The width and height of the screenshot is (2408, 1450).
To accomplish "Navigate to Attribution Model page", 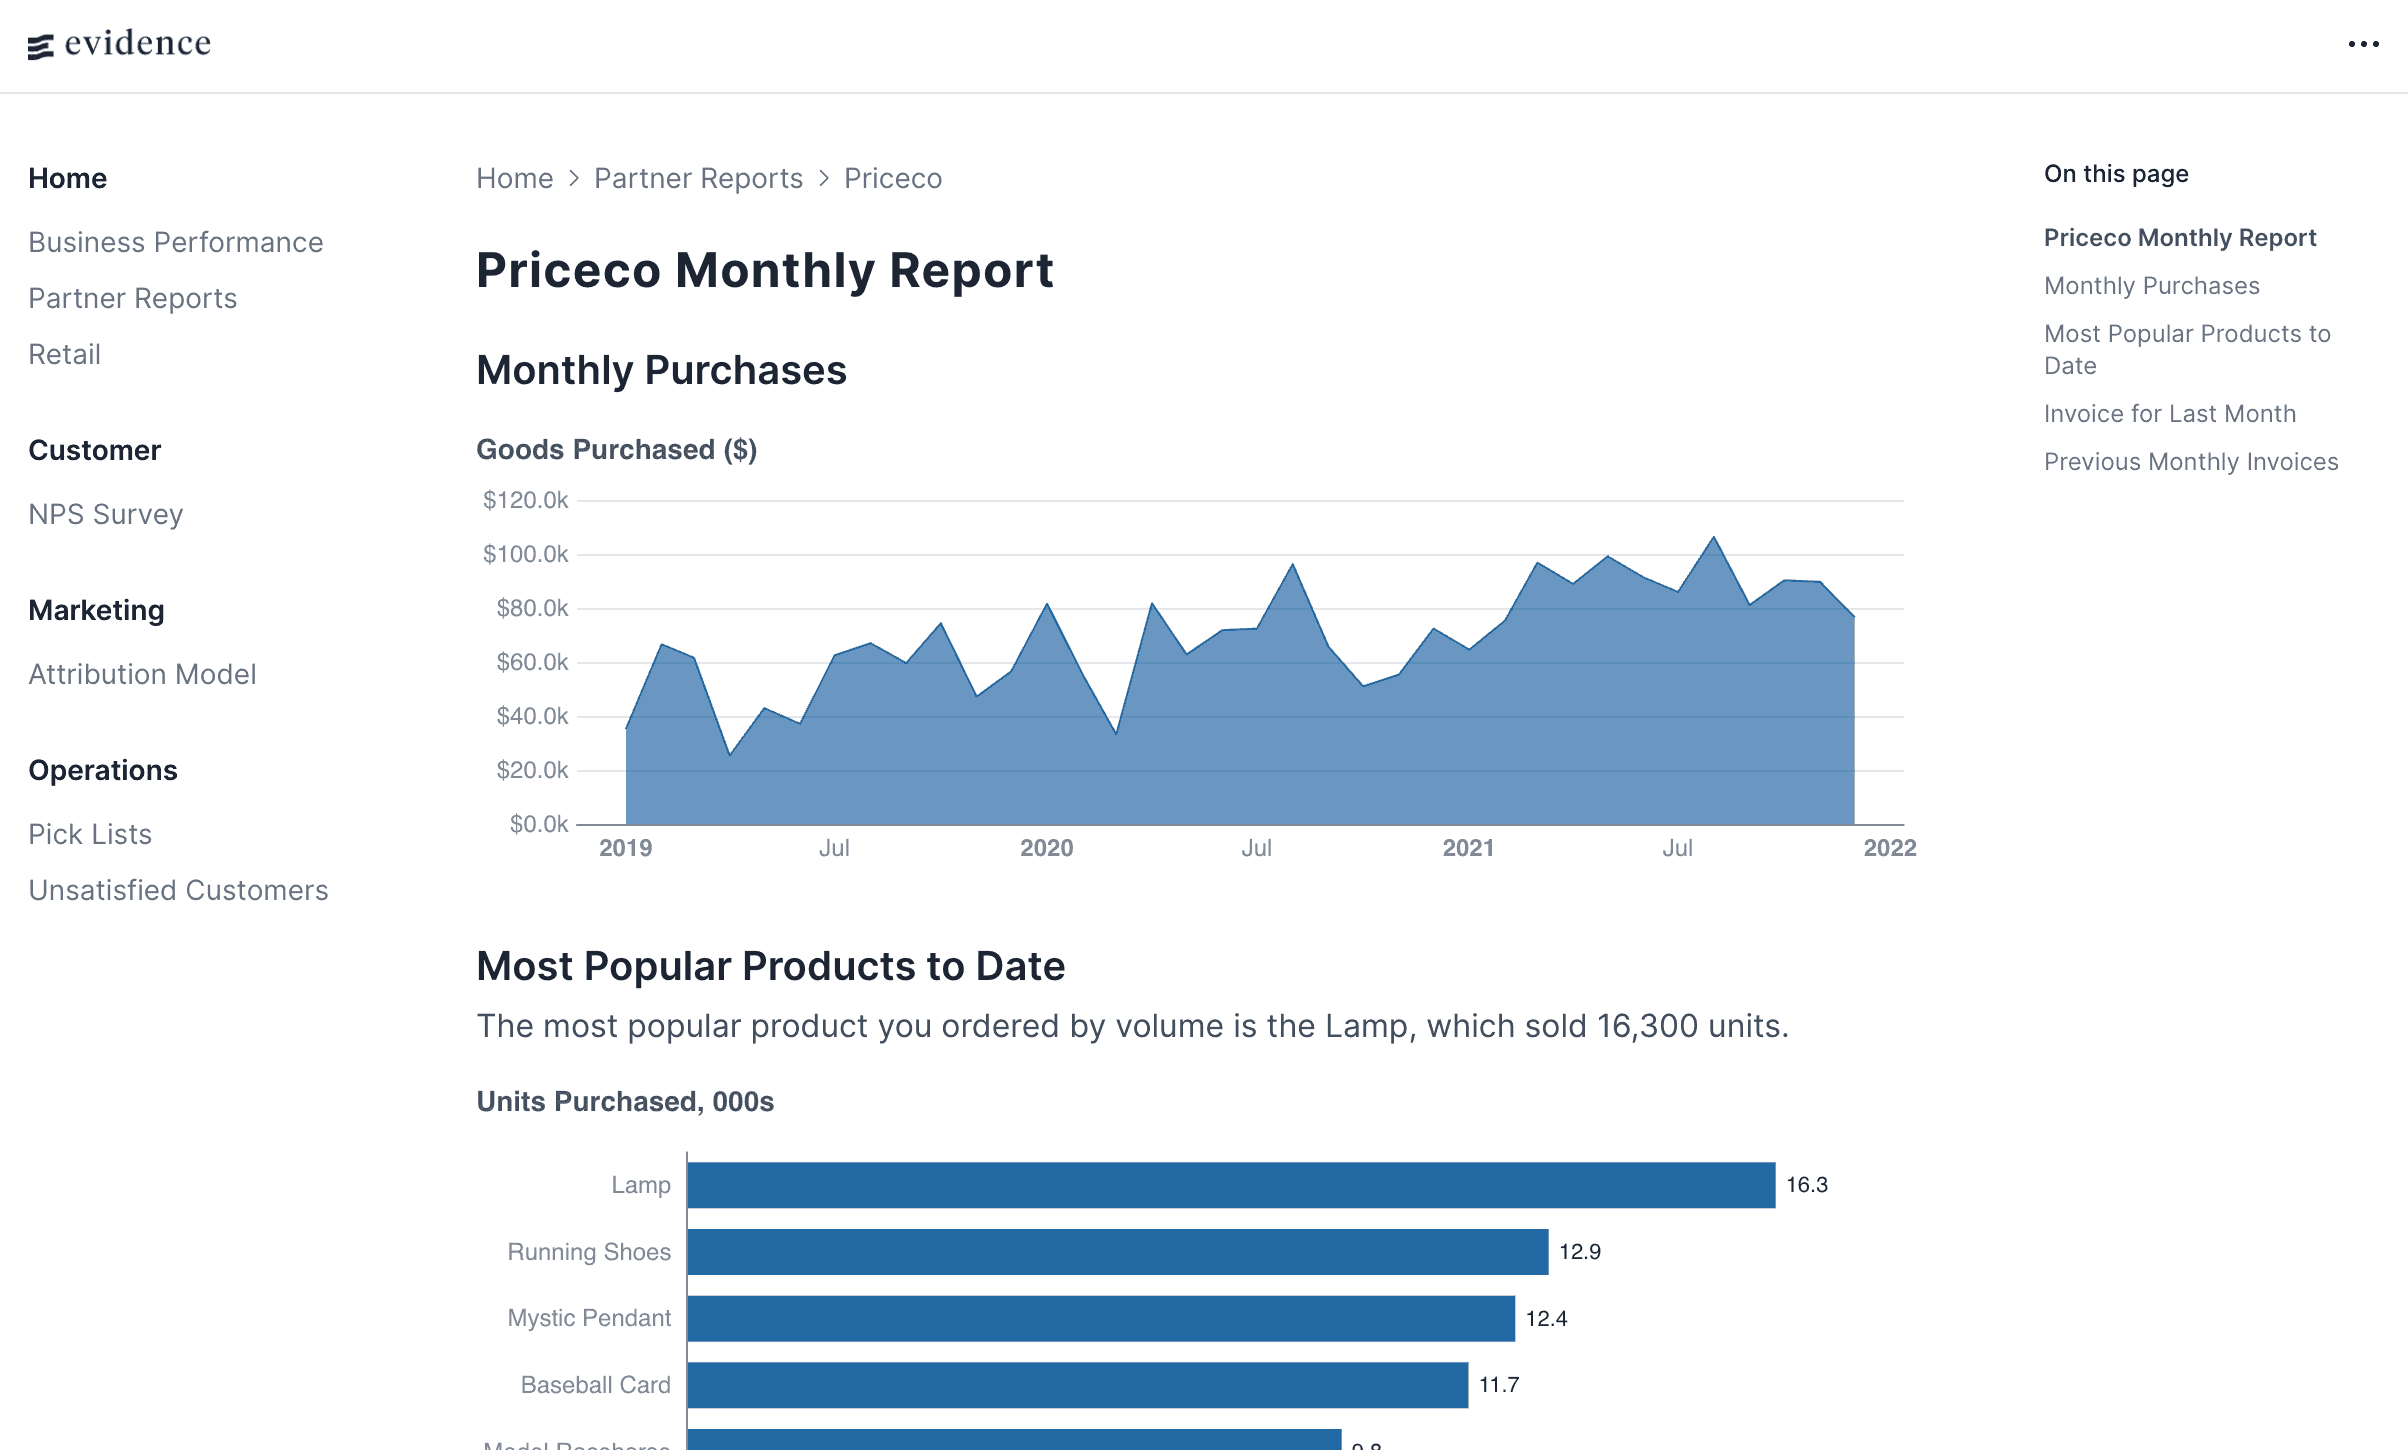I will (142, 674).
